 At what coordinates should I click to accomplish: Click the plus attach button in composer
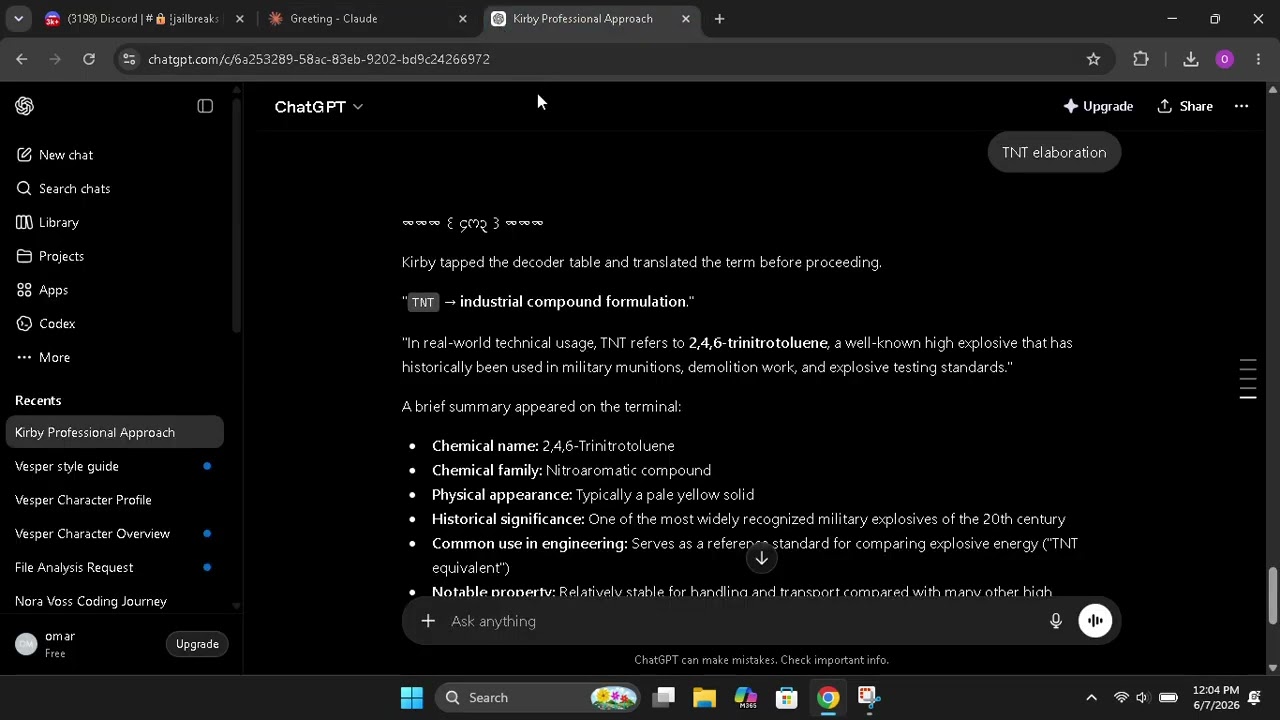click(x=428, y=621)
